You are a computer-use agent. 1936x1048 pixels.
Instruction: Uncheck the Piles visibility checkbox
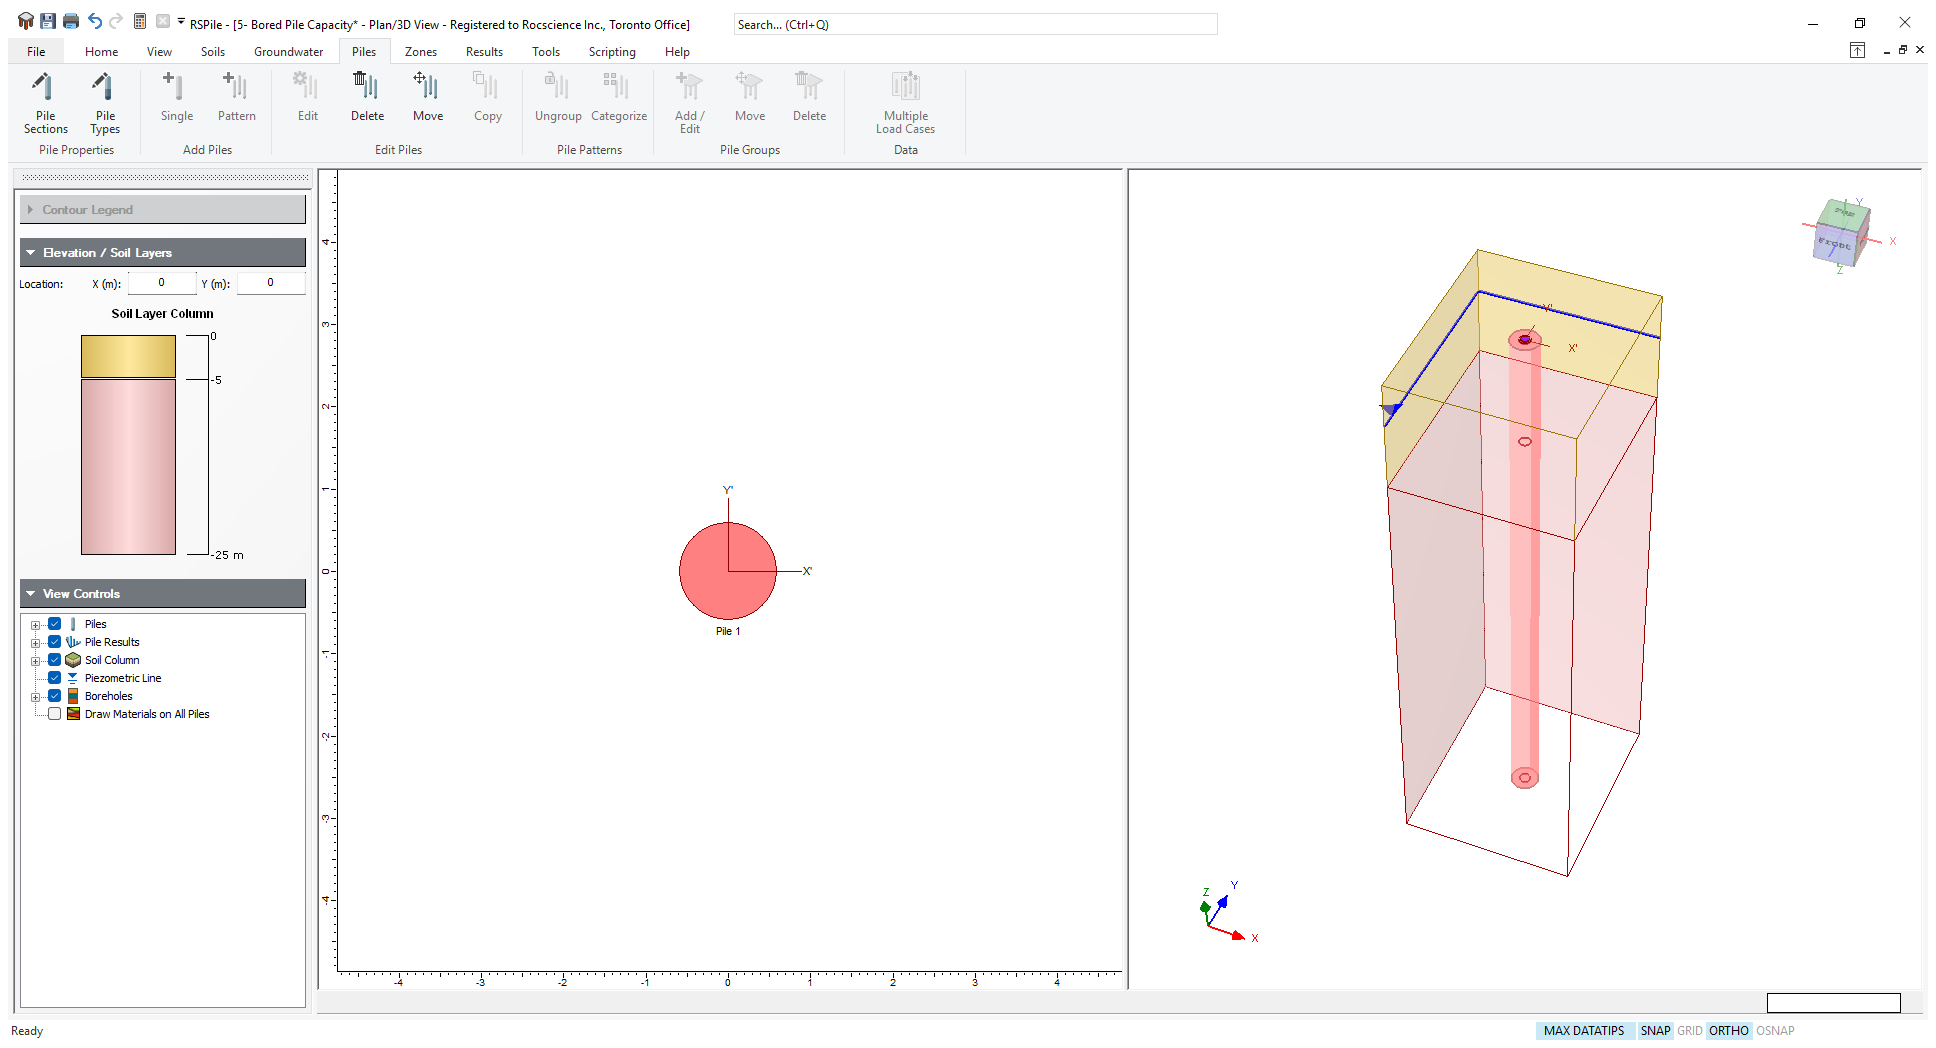click(x=55, y=624)
